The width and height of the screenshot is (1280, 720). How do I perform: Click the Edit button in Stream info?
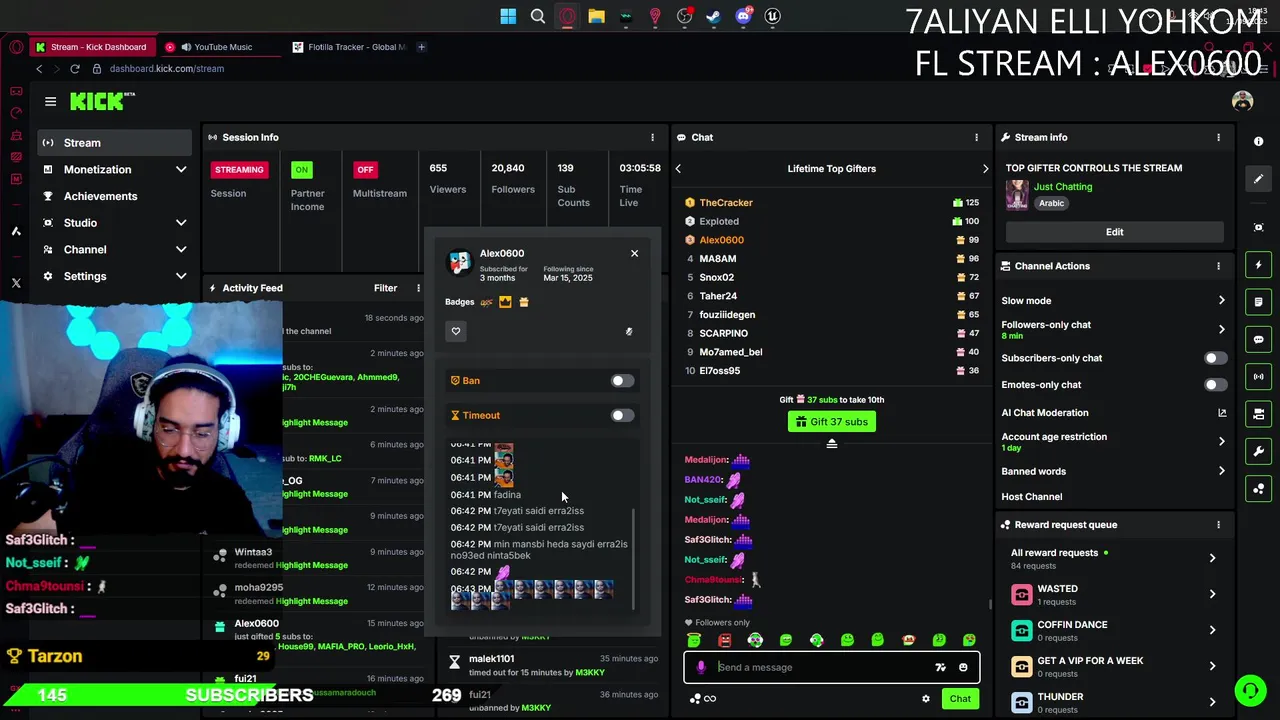click(x=1114, y=232)
